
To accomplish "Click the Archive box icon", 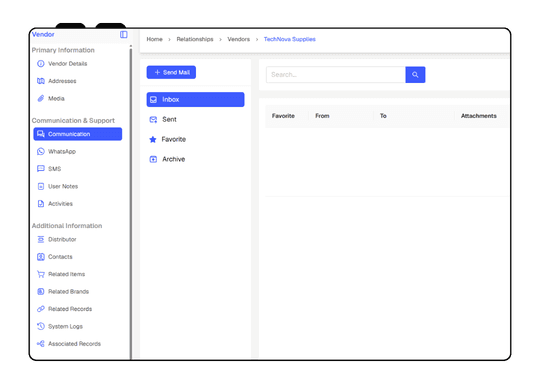I will pyautogui.click(x=153, y=159).
